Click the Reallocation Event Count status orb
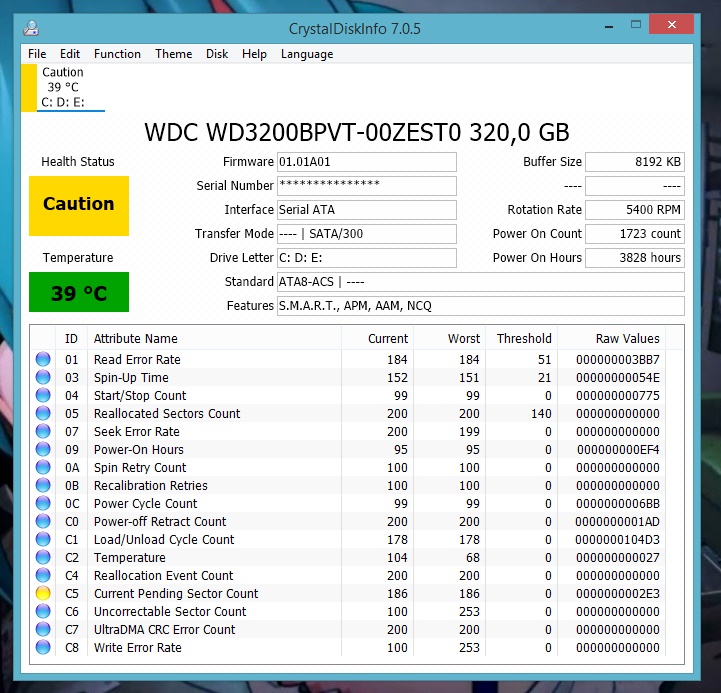Screen dimensions: 721x693 pos(43,575)
